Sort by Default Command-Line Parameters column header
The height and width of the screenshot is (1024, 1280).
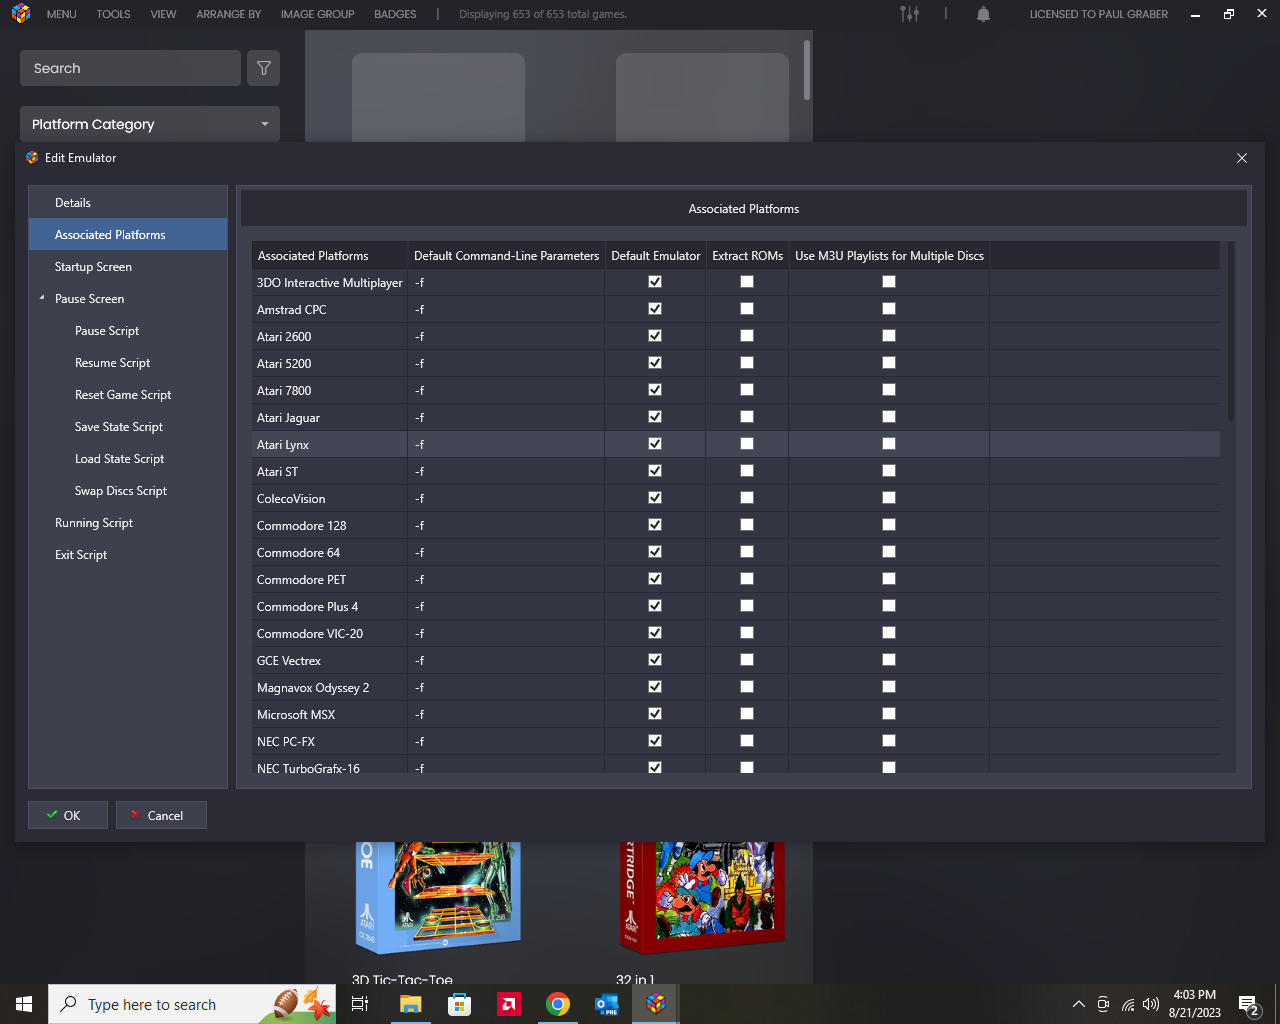coord(506,256)
